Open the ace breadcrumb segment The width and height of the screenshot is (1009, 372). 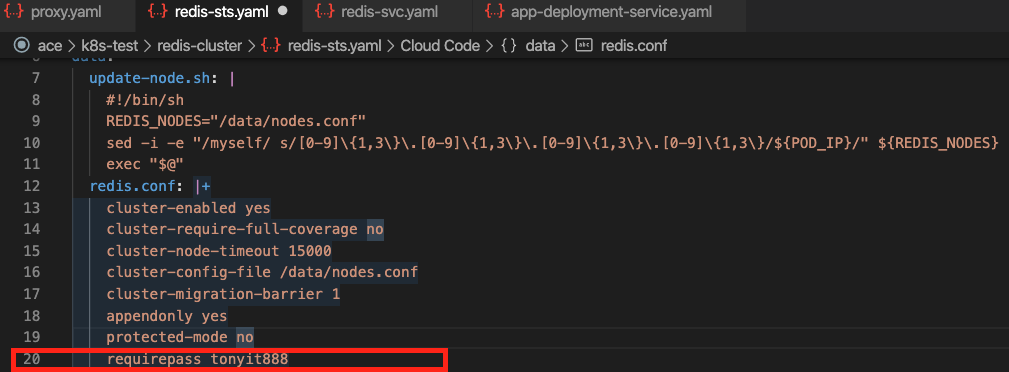[x=49, y=46]
